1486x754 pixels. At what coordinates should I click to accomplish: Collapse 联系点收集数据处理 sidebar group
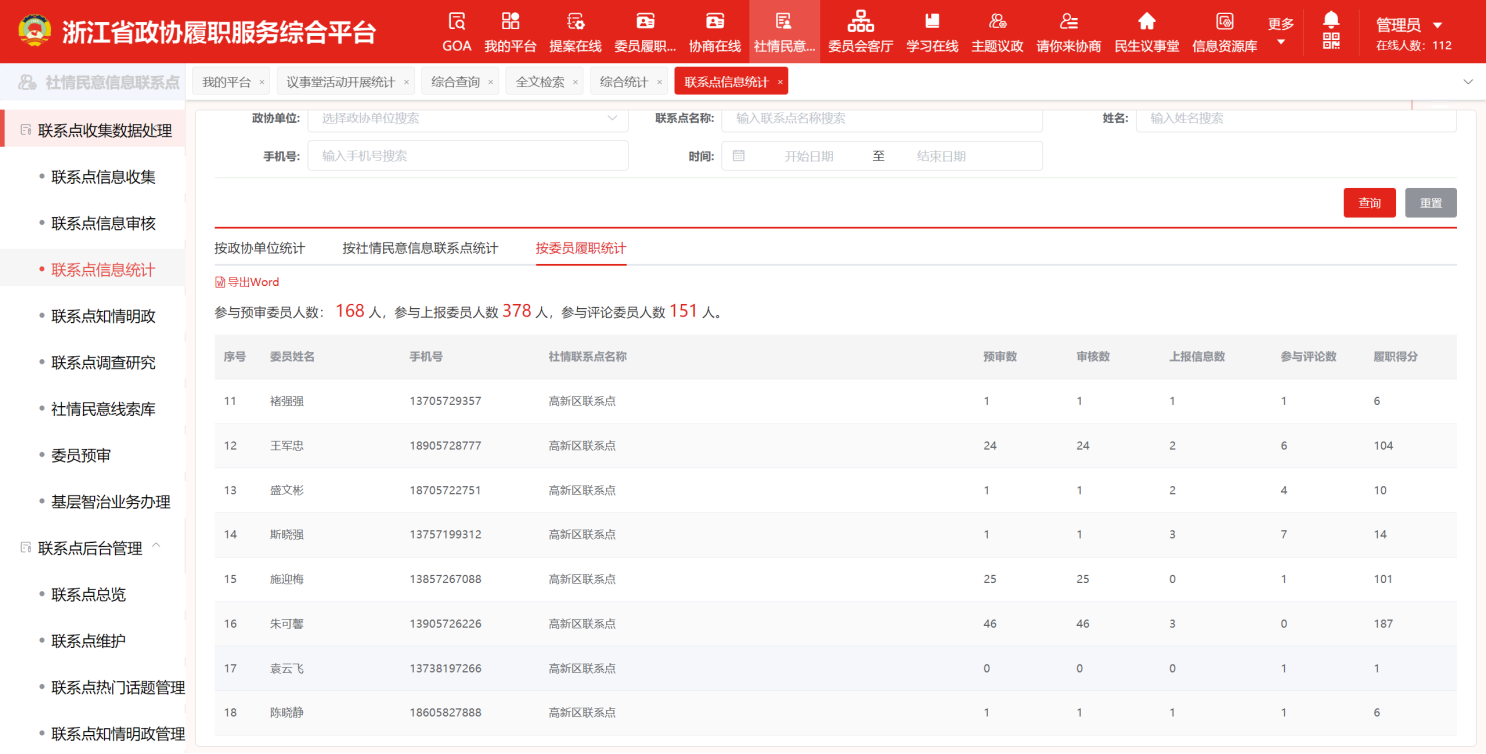coord(95,130)
